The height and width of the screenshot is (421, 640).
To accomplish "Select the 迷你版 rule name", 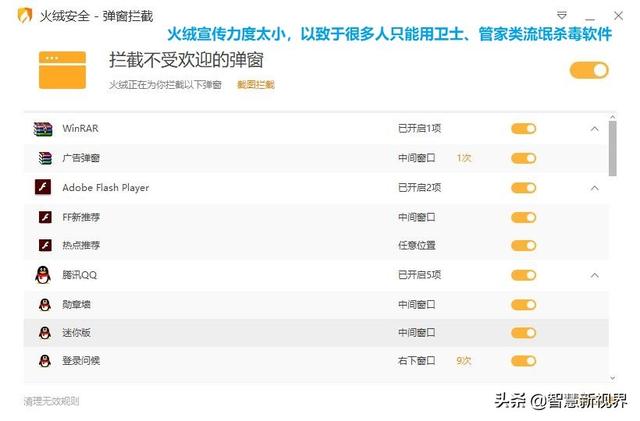I will point(76,333).
